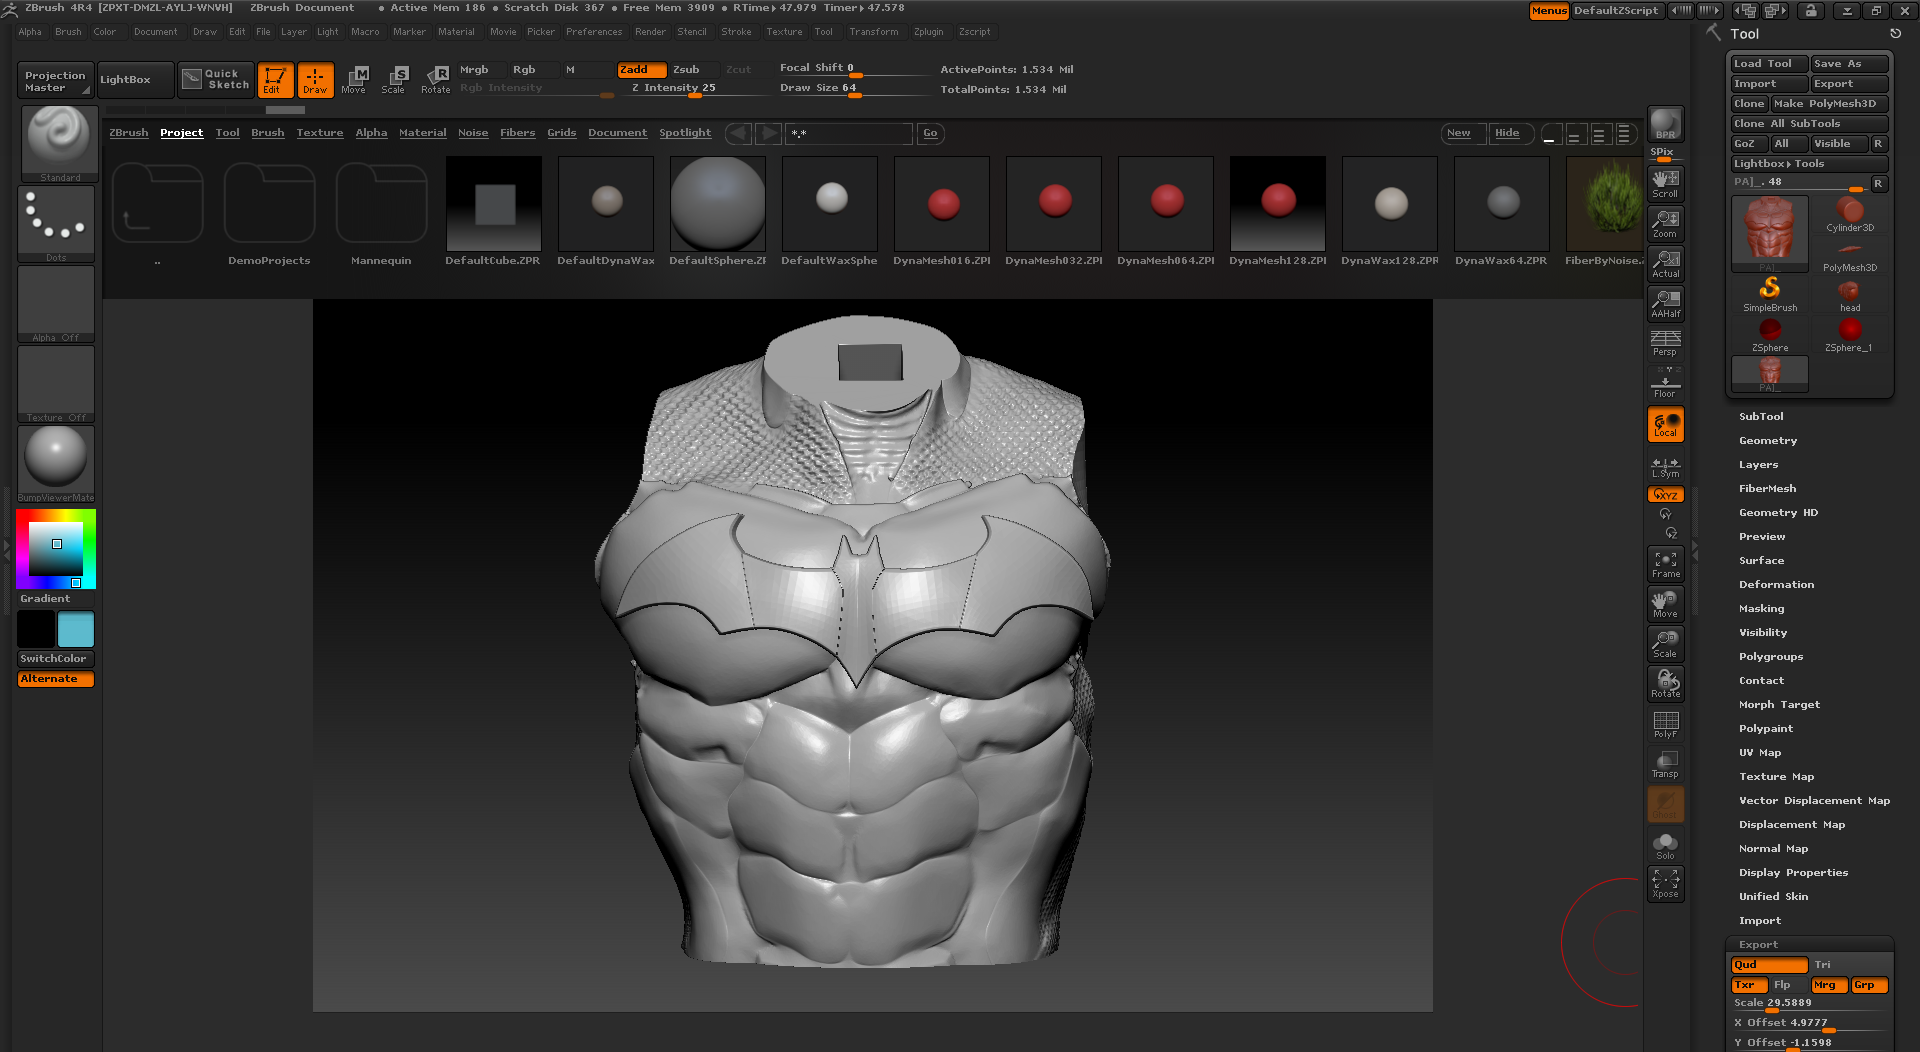The image size is (1920, 1052).
Task: Click the LightBox search field
Action: point(848,133)
